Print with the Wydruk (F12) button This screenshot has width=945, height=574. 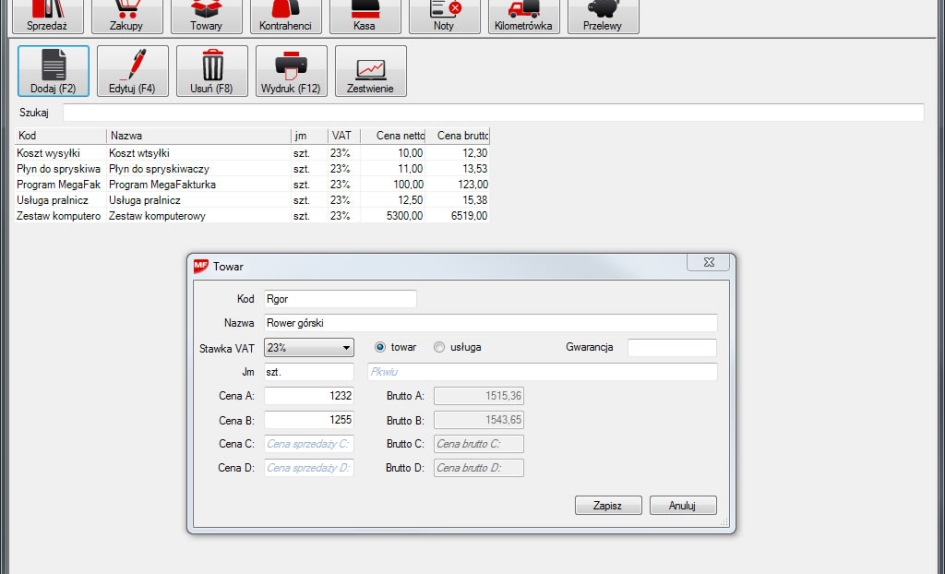tap(291, 71)
